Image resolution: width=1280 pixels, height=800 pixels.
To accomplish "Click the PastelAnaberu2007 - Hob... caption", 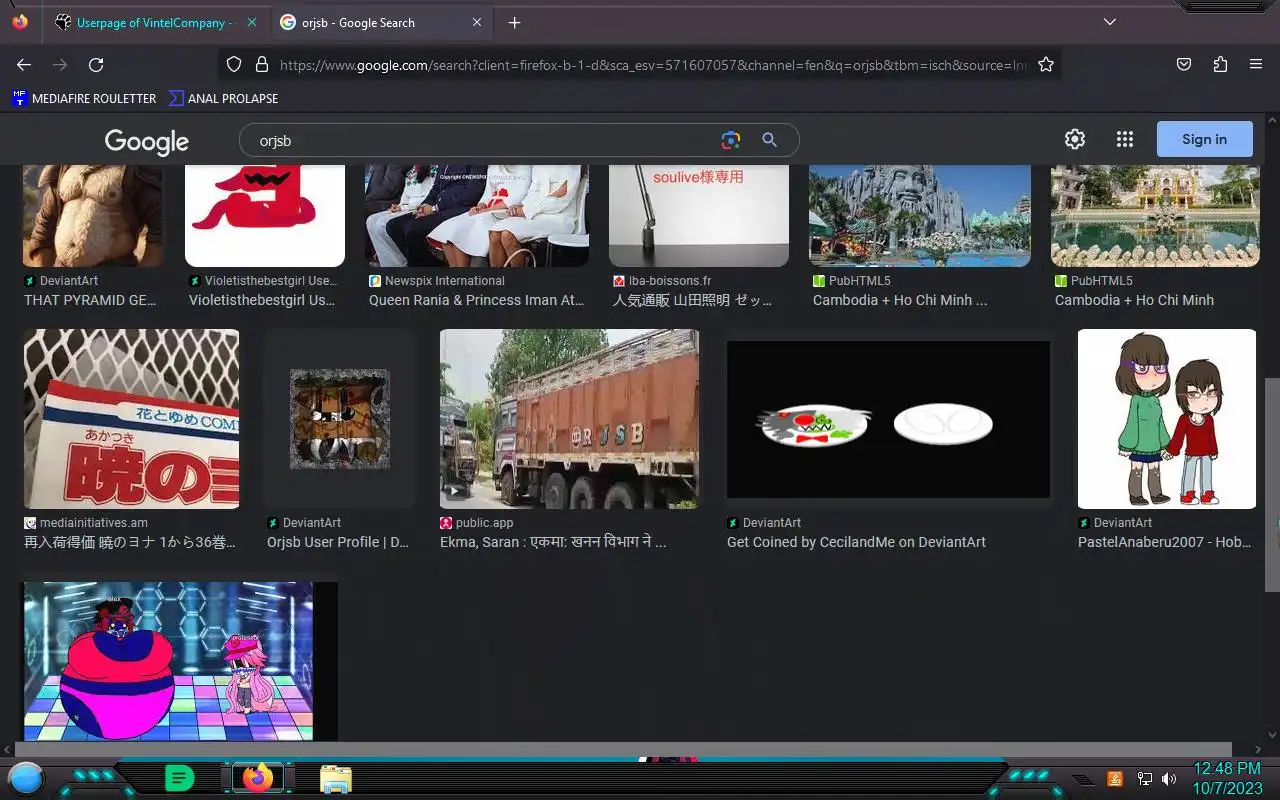I will [x=1165, y=542].
